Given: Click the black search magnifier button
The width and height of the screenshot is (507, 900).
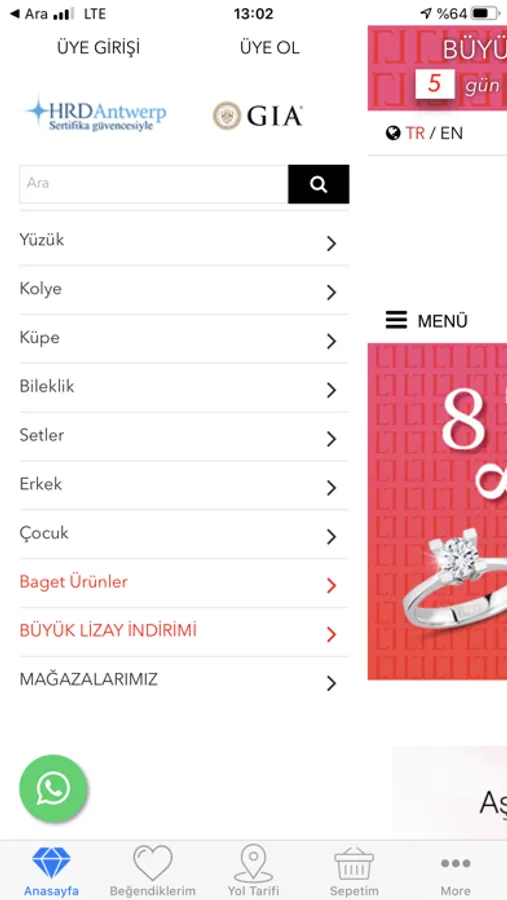Looking at the screenshot, I should pos(319,184).
